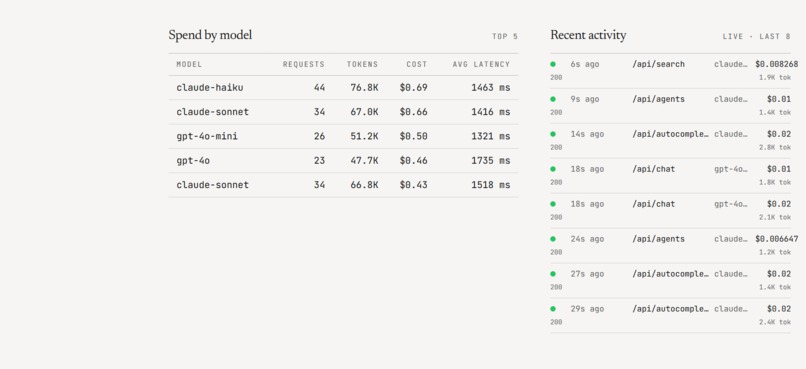Click the 1463 ms latency value
Screen dimensions: 806x369
click(x=491, y=88)
